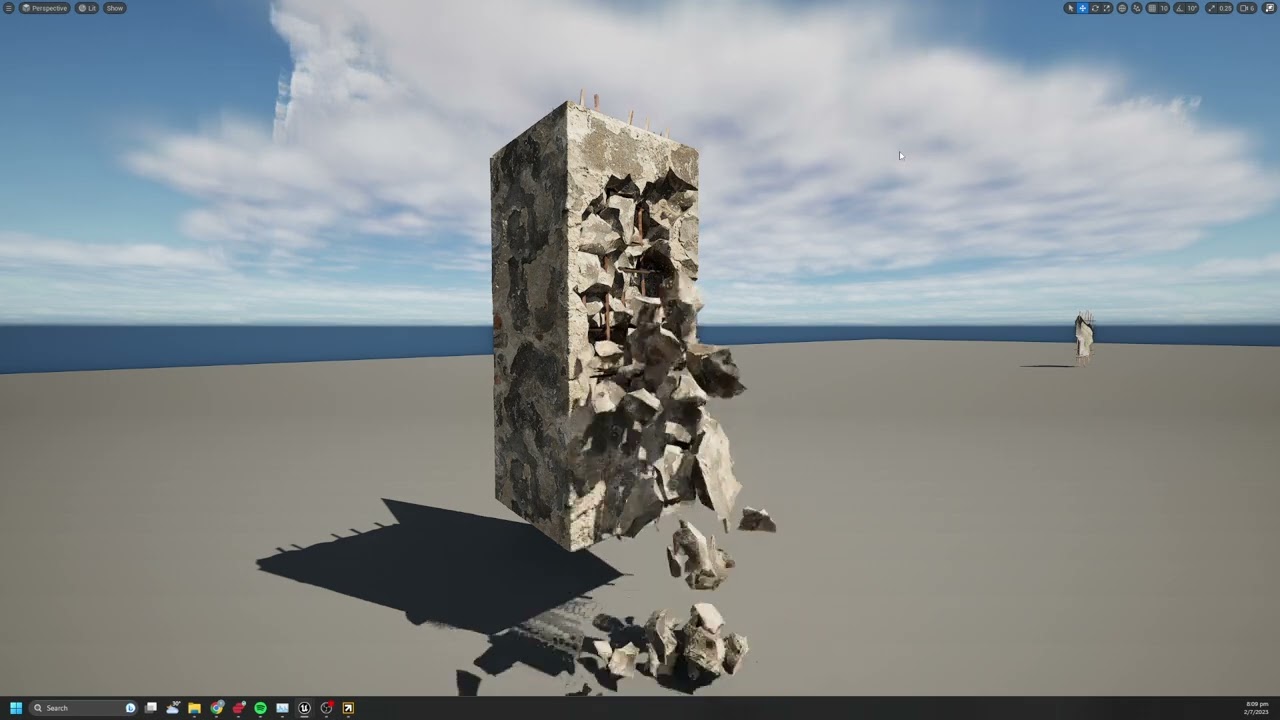Image resolution: width=1280 pixels, height=720 pixels.
Task: Open the Perspective view mode dropdown
Action: [45, 8]
